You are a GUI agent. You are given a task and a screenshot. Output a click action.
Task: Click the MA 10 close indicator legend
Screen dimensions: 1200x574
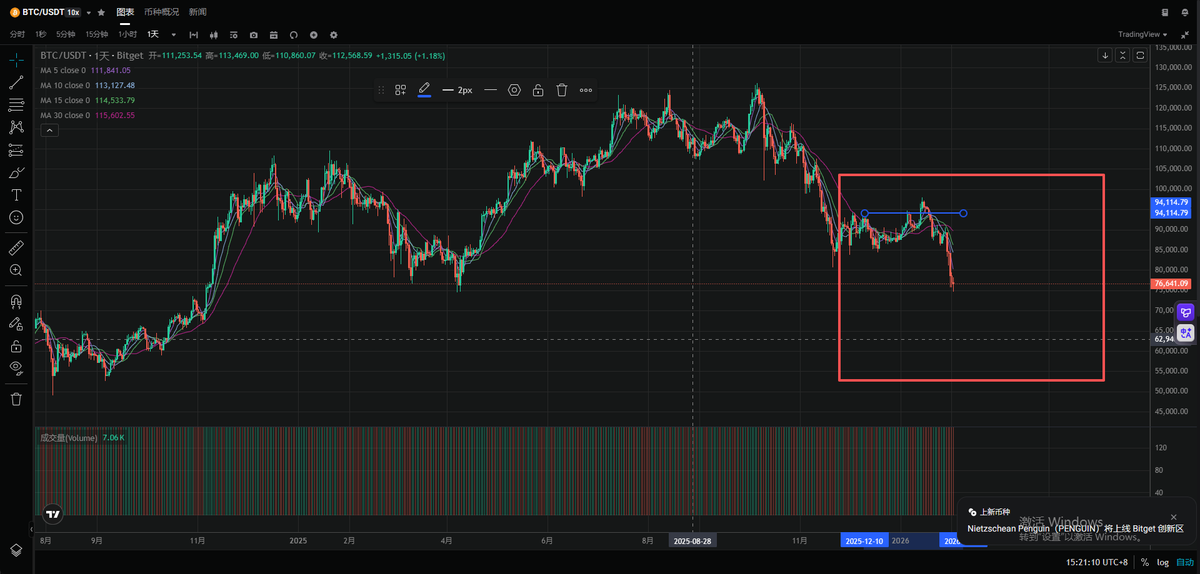tap(87, 85)
